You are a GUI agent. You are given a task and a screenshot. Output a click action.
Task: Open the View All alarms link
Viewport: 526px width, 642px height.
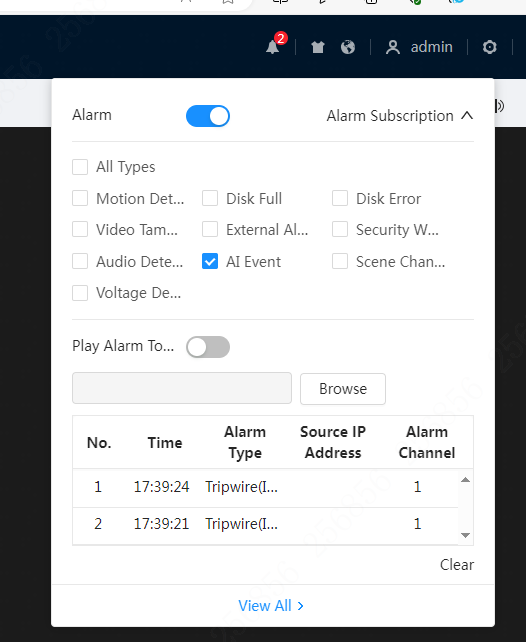(x=271, y=606)
